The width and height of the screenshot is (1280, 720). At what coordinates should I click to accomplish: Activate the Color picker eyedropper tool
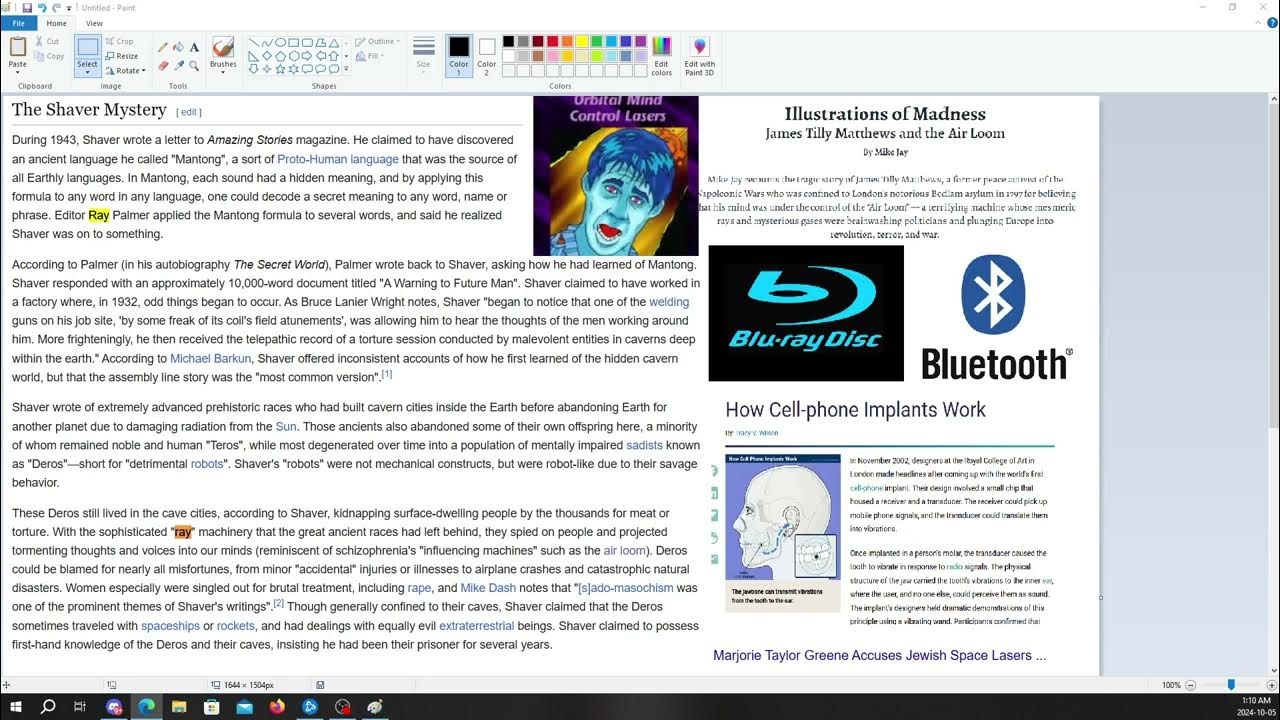coord(178,65)
